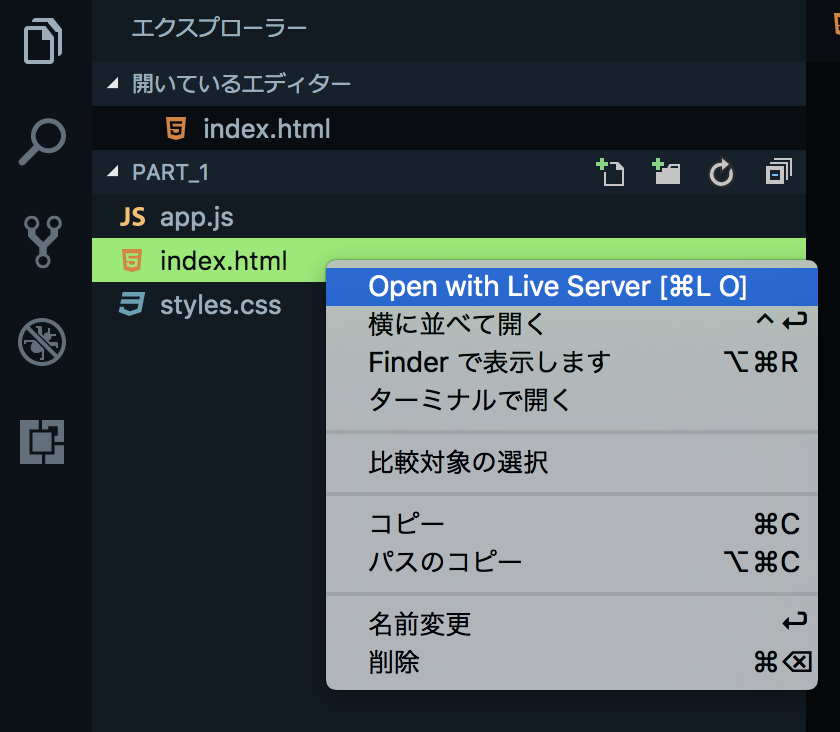Click the HTML5 icon beside index.html
This screenshot has width=840, height=732.
134,261
